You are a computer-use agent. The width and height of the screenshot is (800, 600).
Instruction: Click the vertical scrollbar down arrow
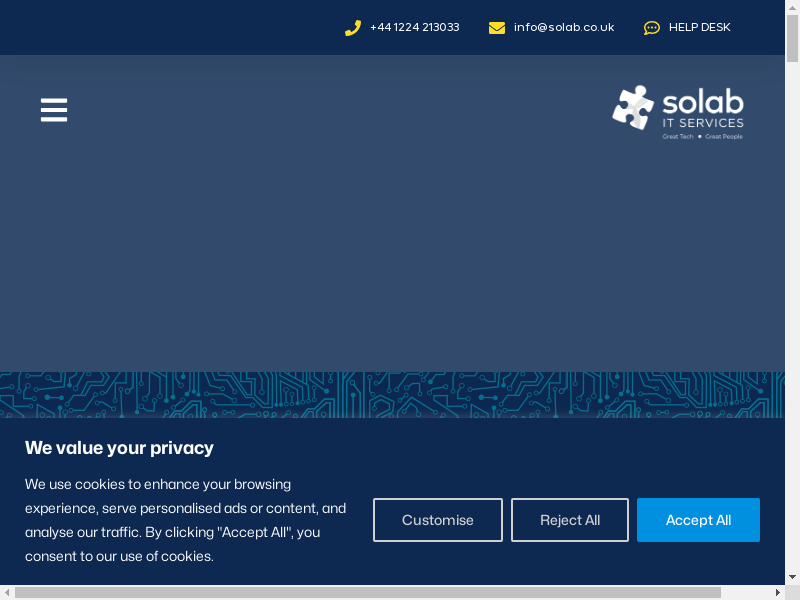coord(792,577)
